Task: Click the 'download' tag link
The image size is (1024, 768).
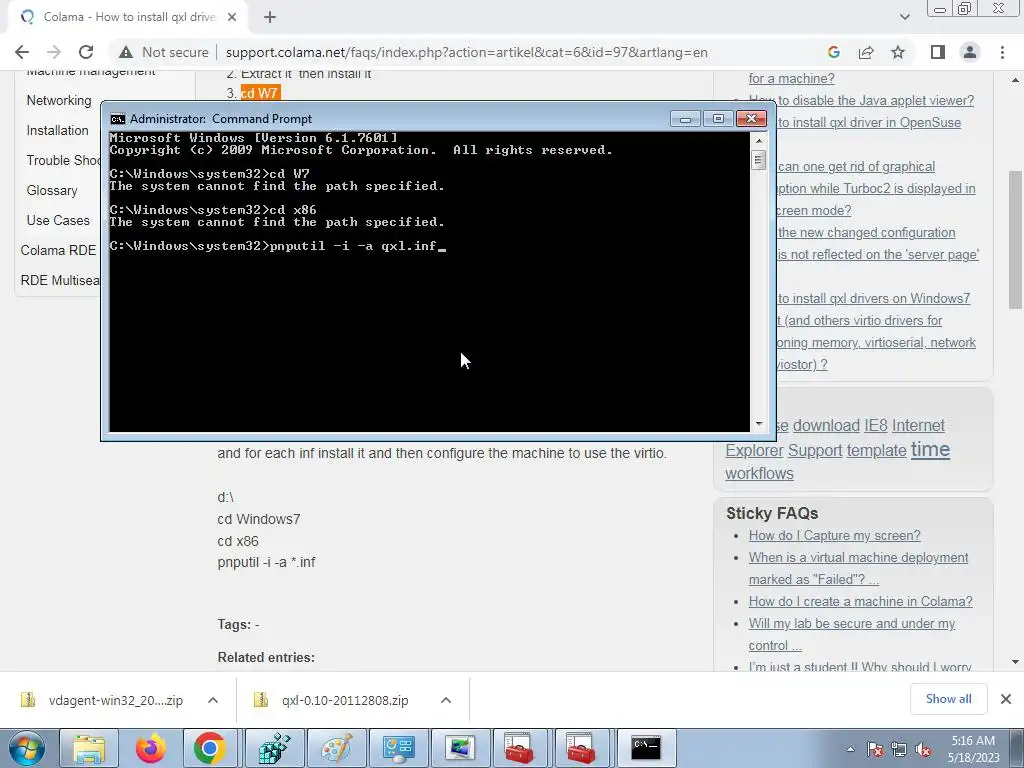Action: [826, 426]
